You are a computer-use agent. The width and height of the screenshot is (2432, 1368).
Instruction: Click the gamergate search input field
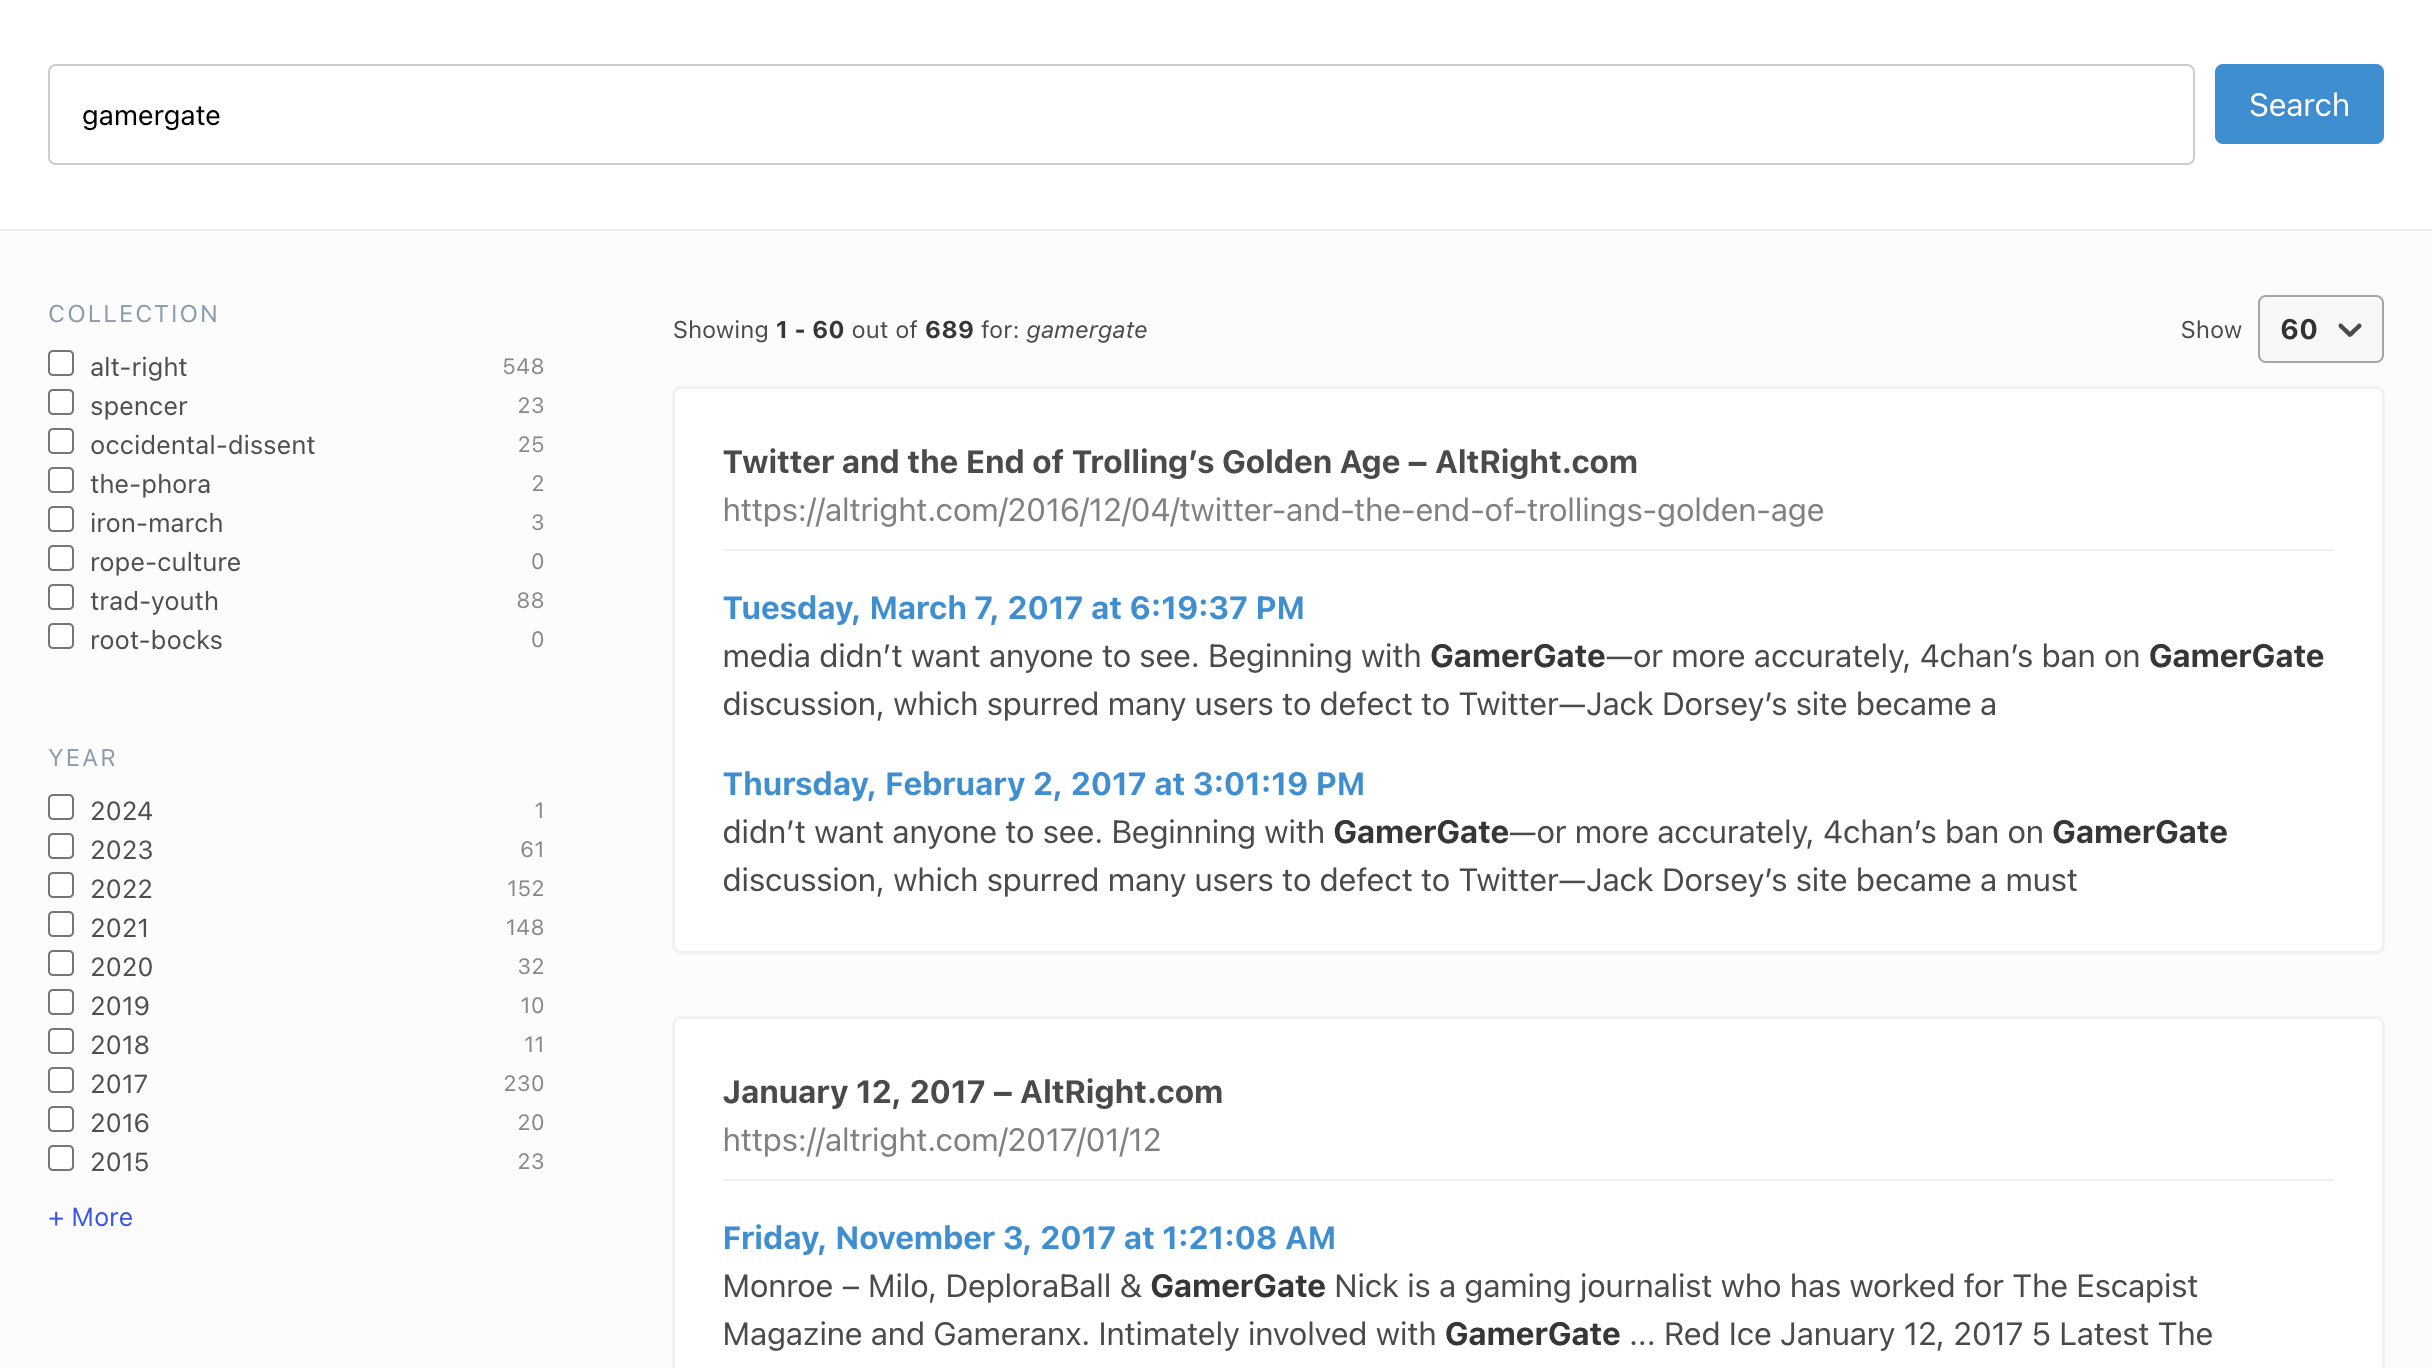[1120, 115]
